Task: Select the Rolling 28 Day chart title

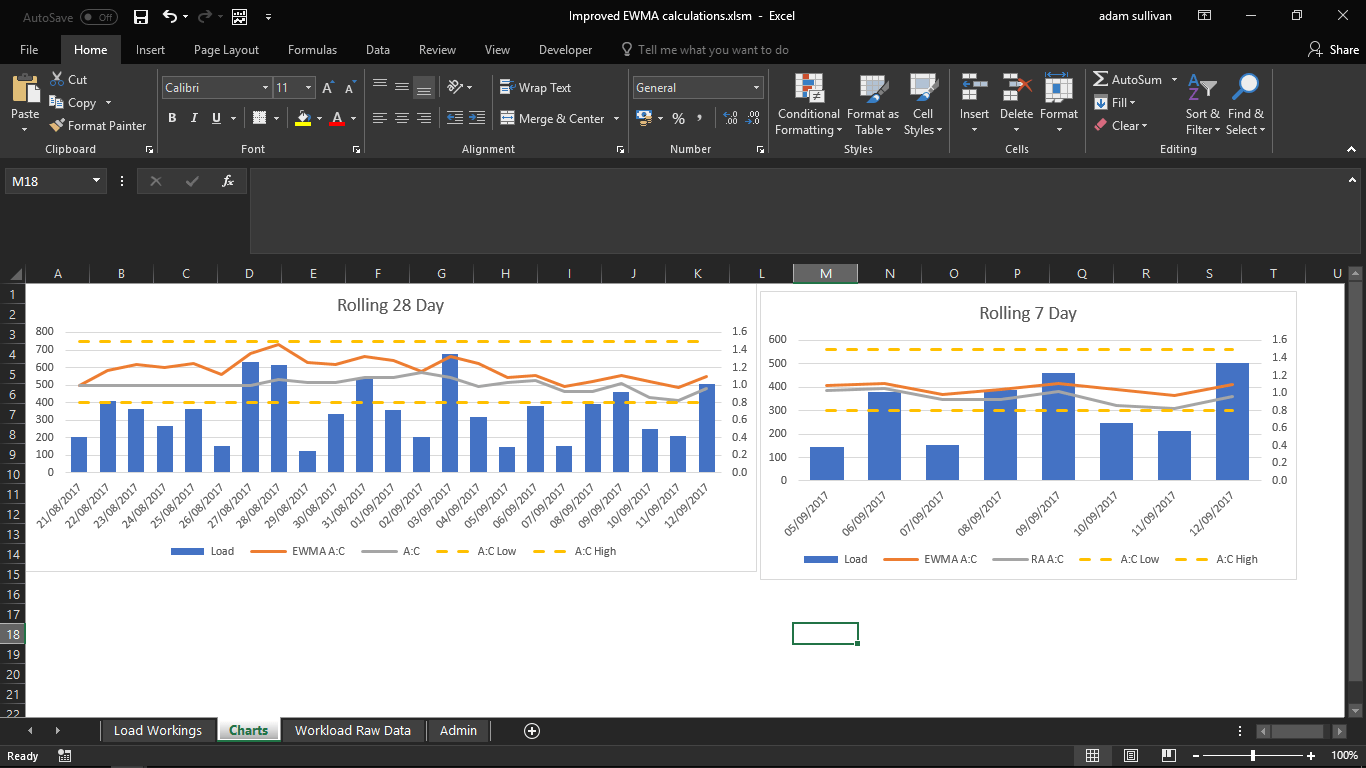Action: tap(390, 305)
